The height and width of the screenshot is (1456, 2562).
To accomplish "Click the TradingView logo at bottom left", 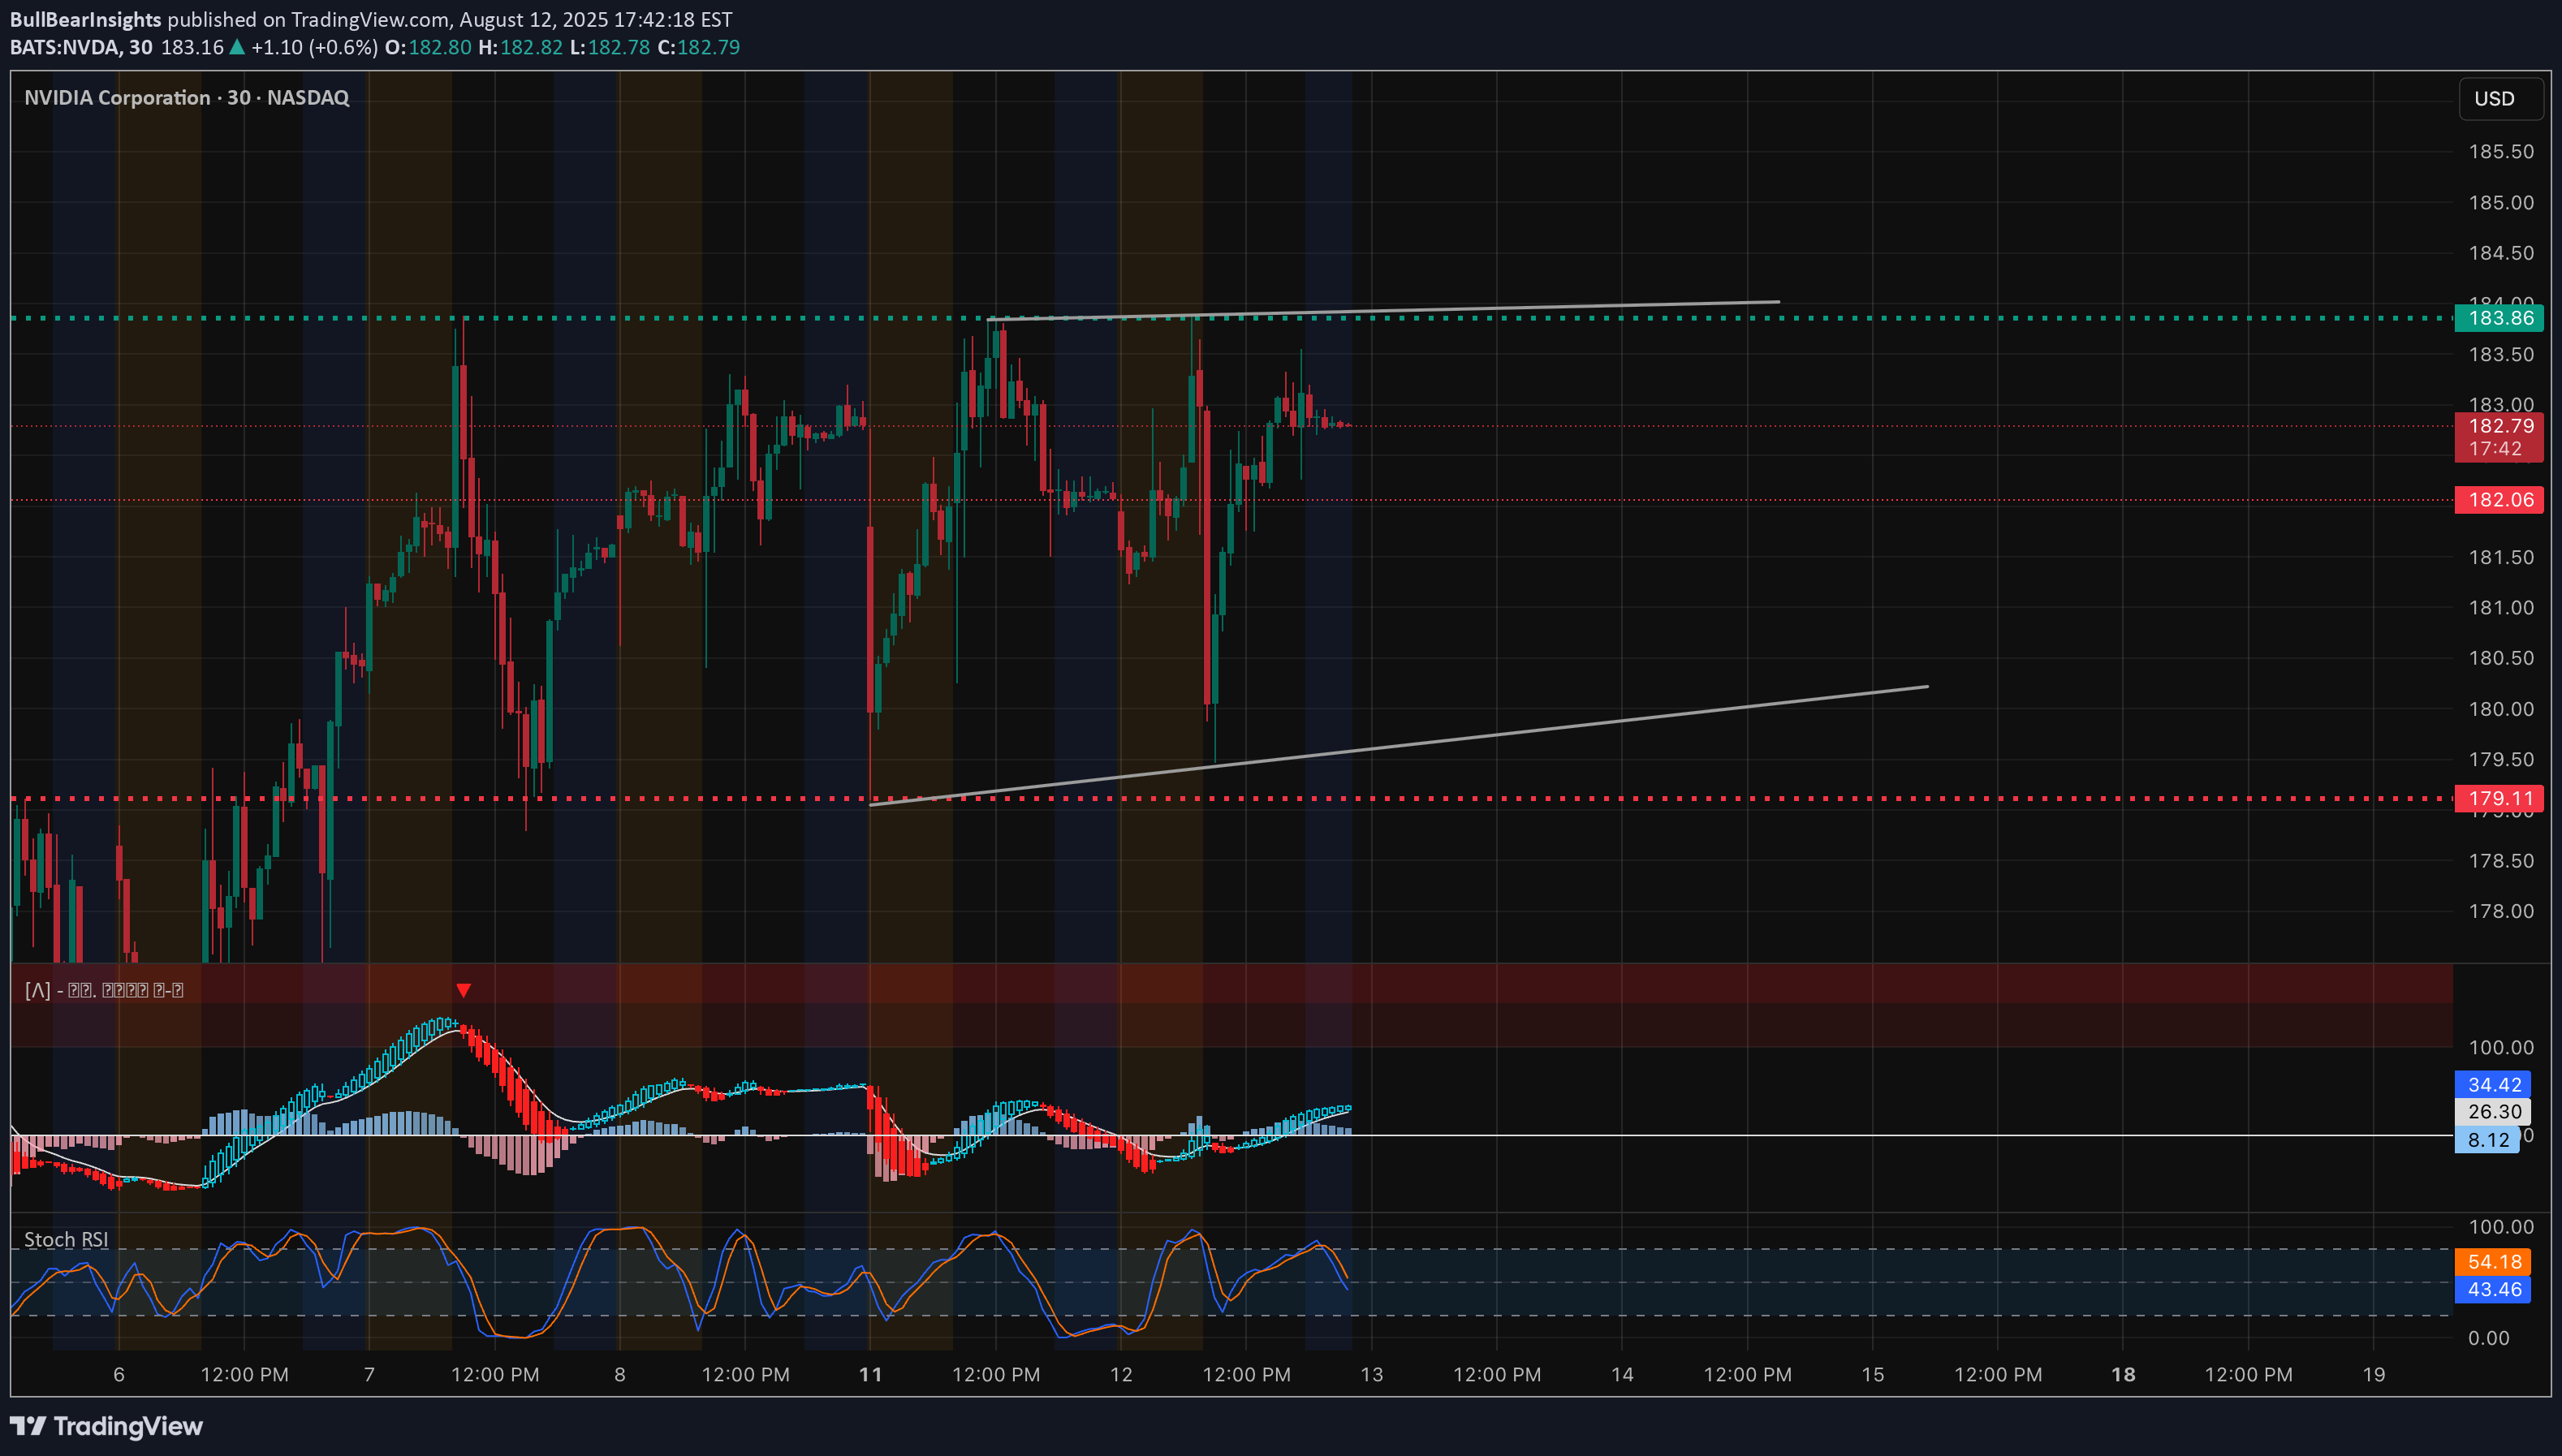I will click(x=106, y=1426).
